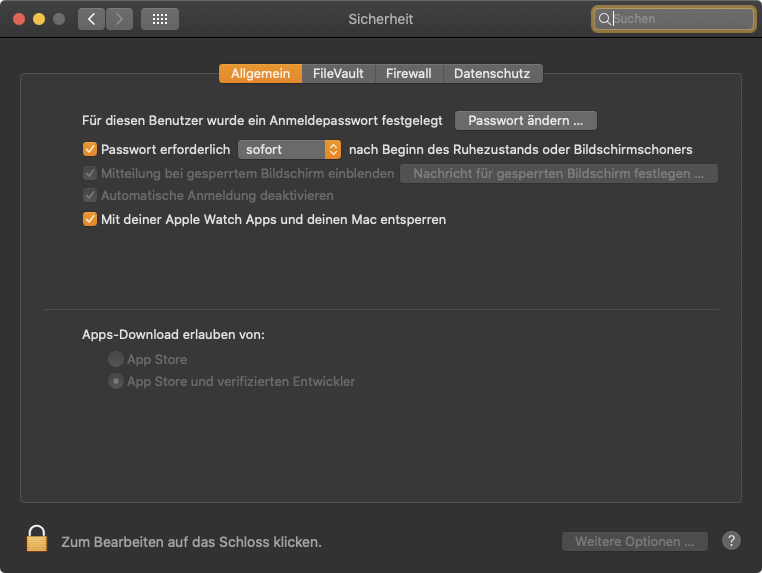This screenshot has width=762, height=573.
Task: Go back with the left arrow
Action: pyautogui.click(x=91, y=19)
